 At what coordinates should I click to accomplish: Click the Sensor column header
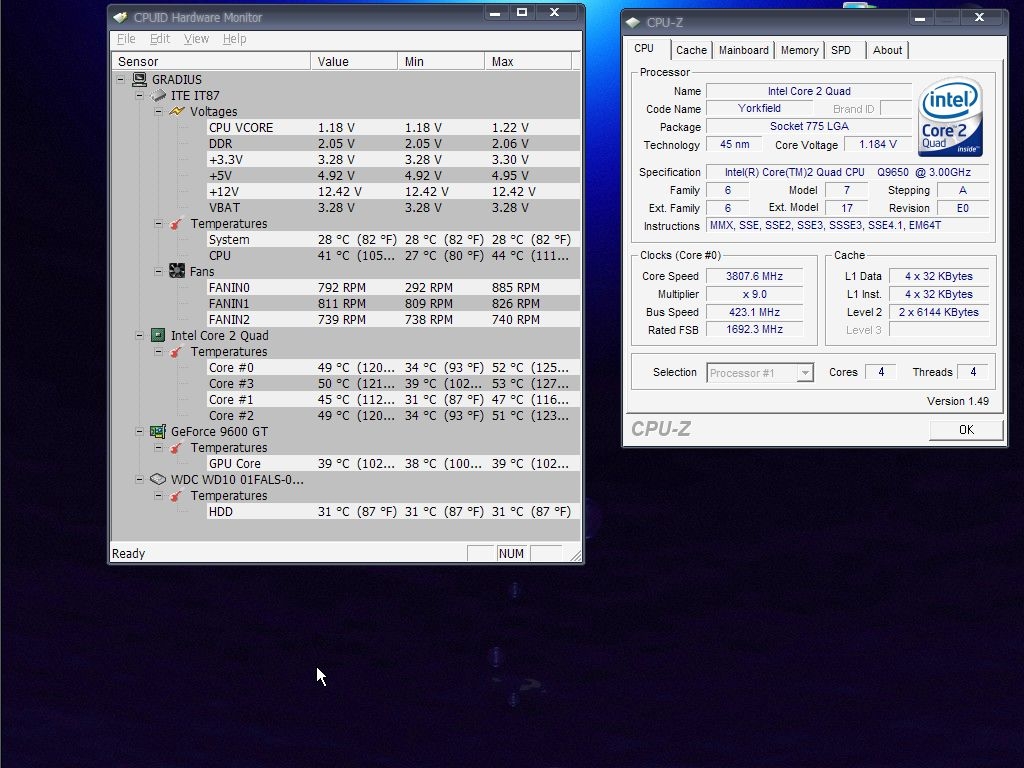[x=211, y=61]
